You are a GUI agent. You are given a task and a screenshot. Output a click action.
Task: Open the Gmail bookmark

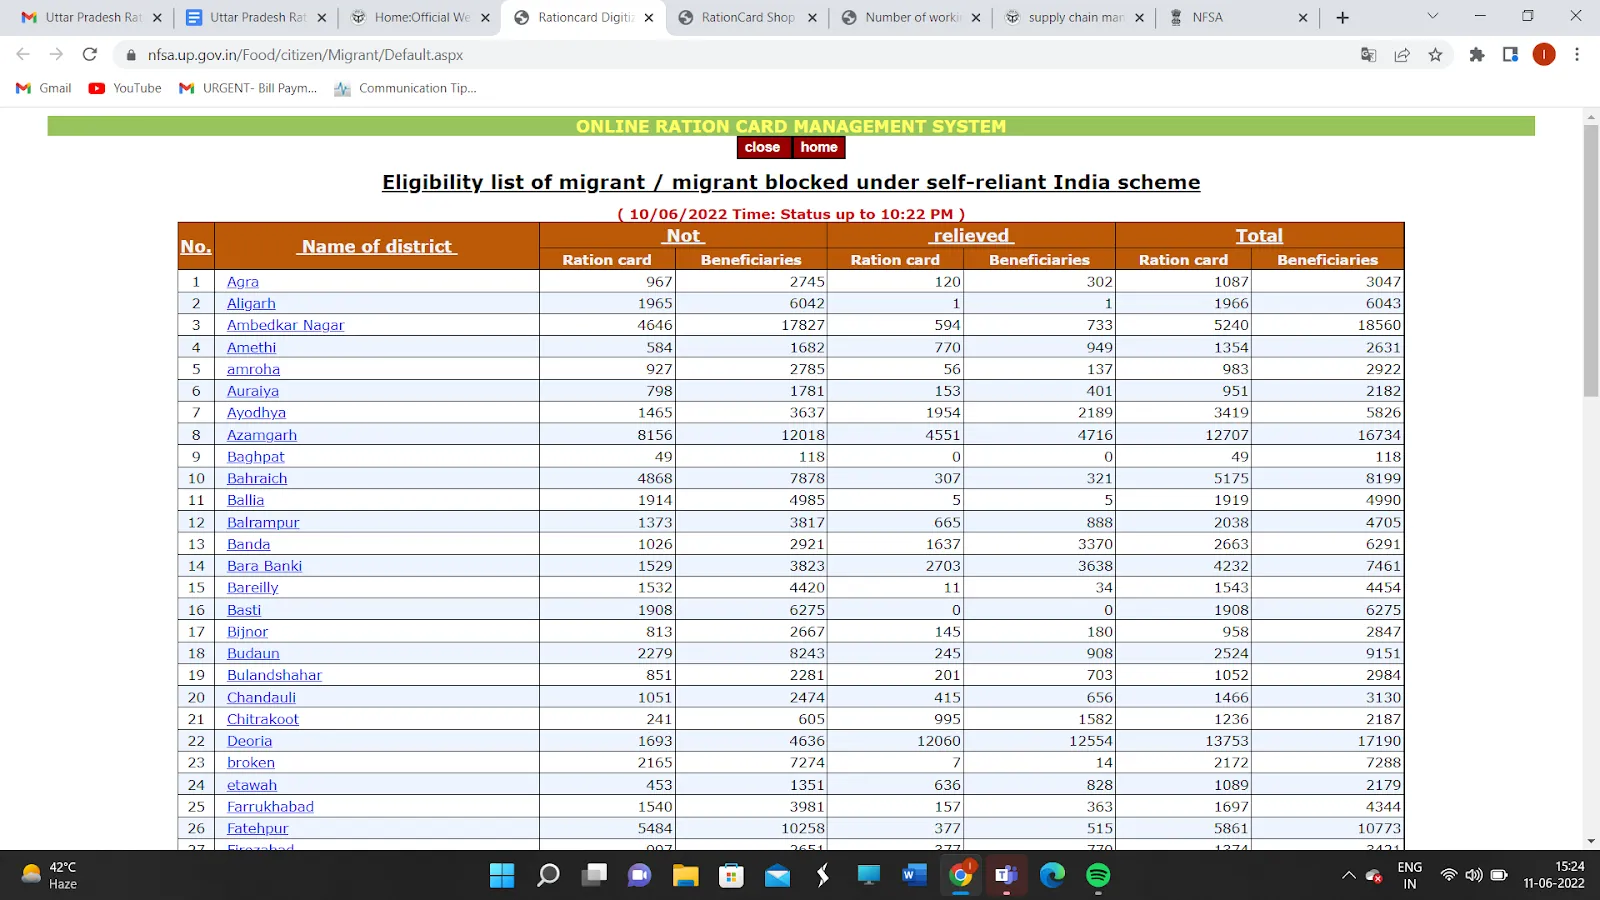click(x=44, y=88)
